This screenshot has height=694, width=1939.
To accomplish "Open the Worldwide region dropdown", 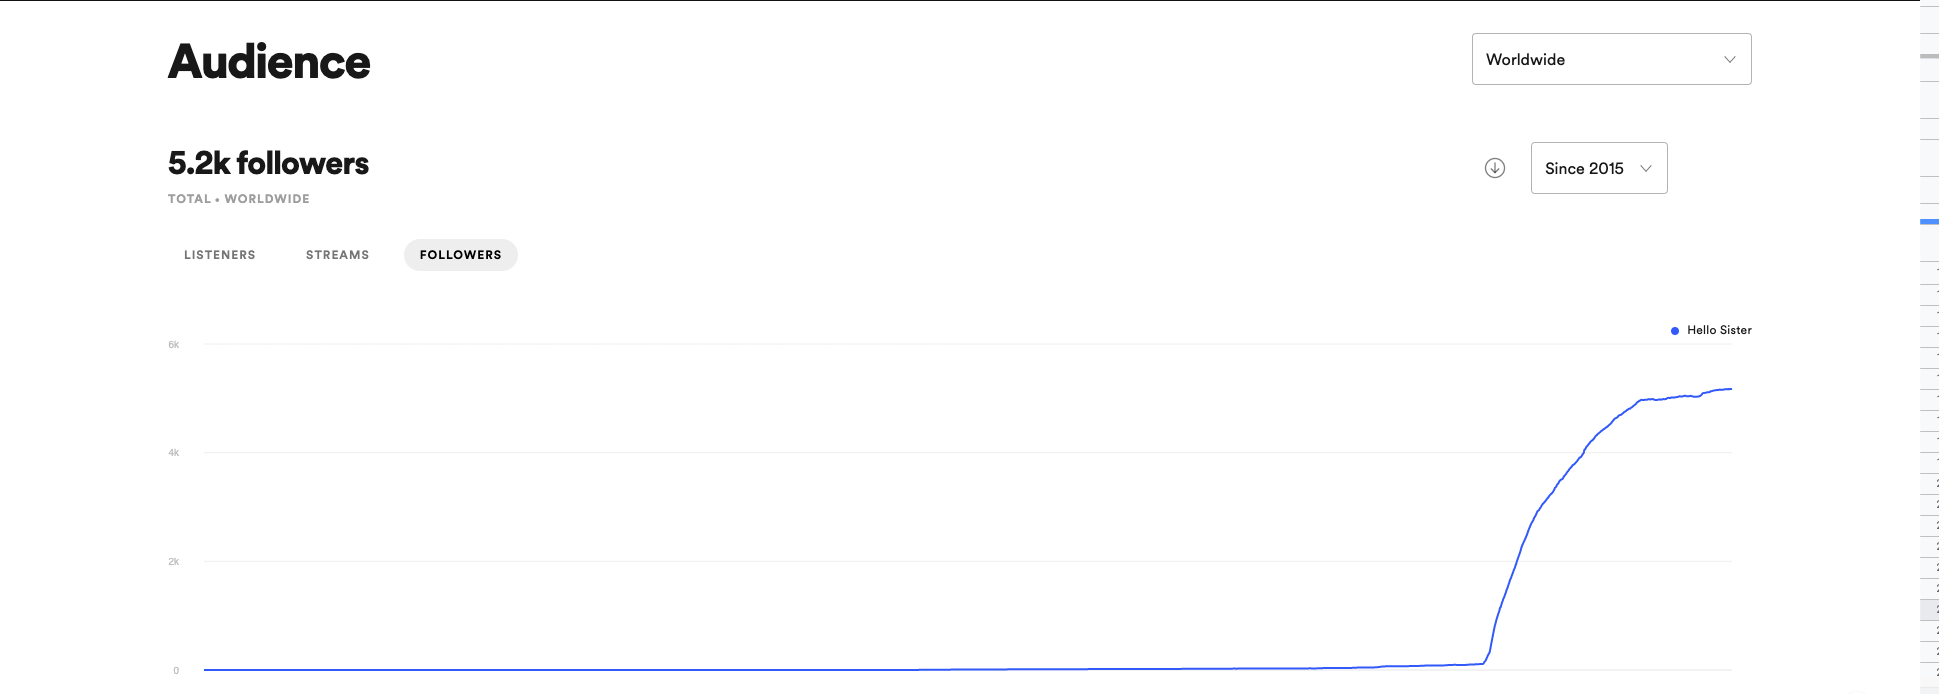I will [1611, 59].
